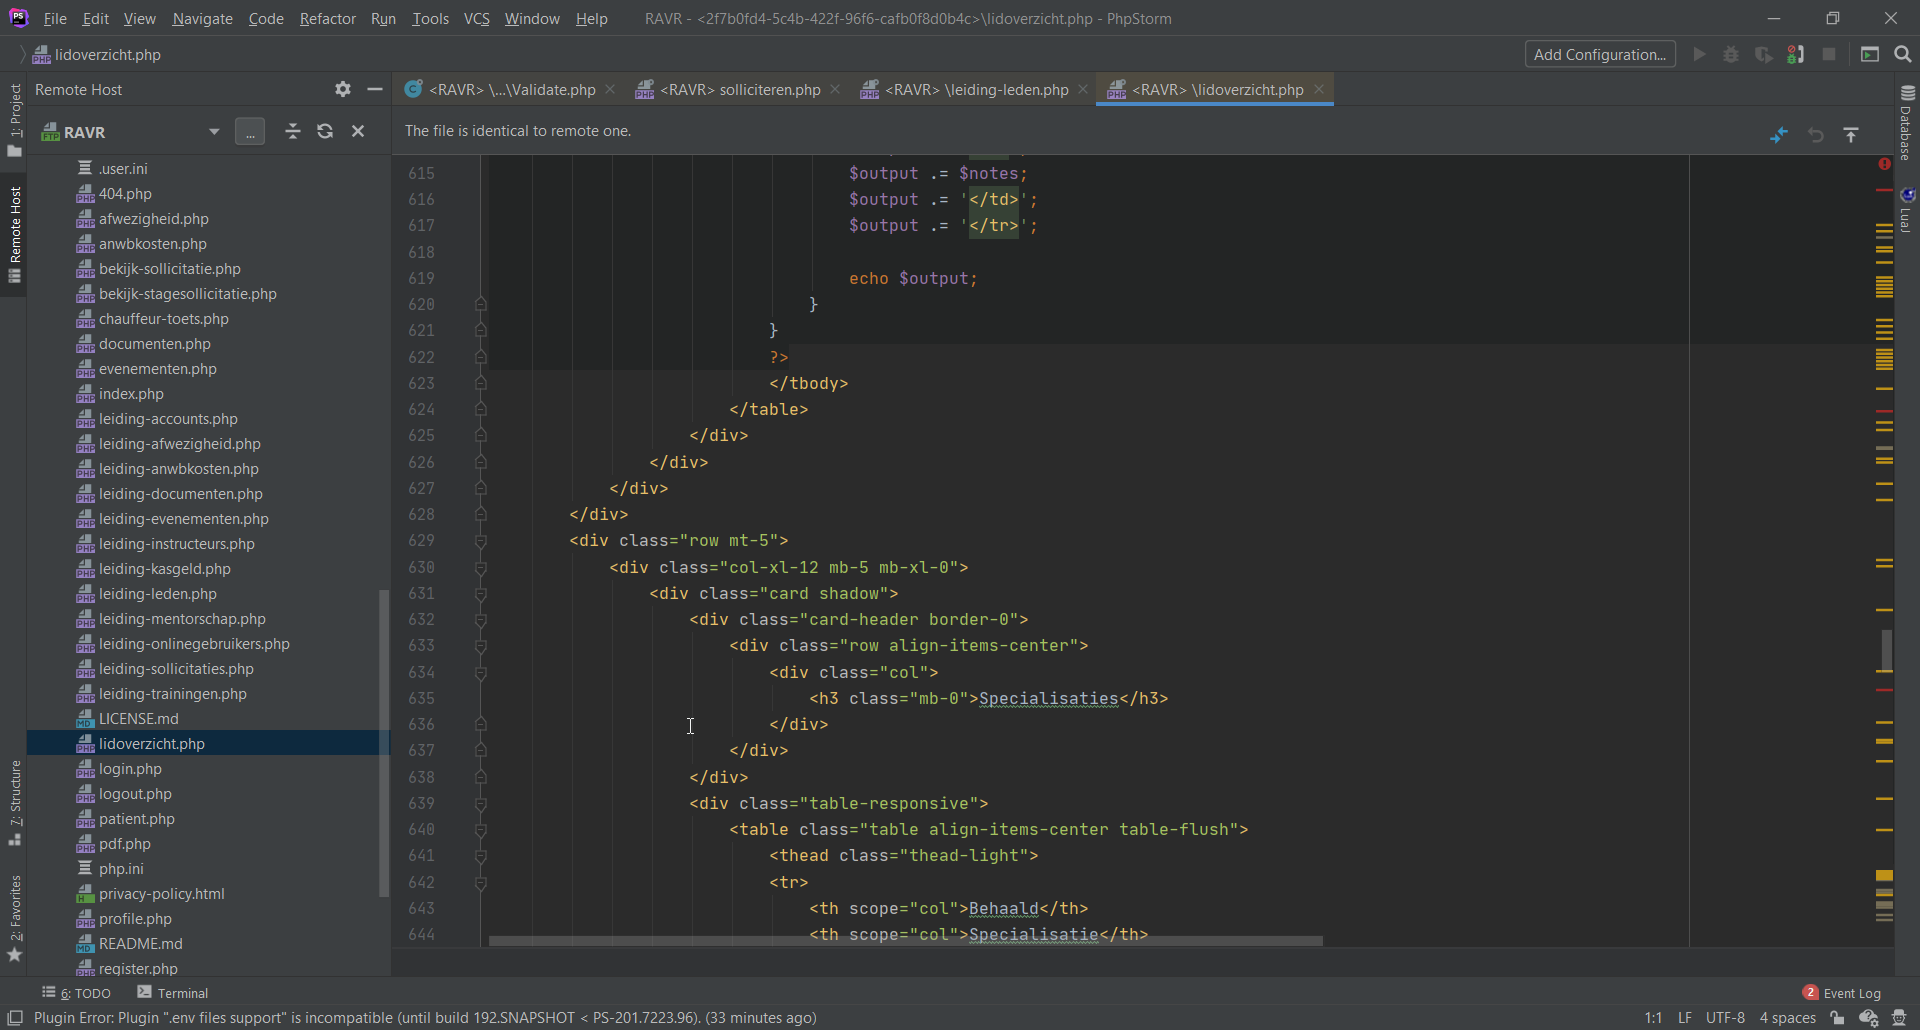Switch to the leiding-leden.php editor tab
Image resolution: width=1920 pixels, height=1030 pixels.
(x=975, y=89)
